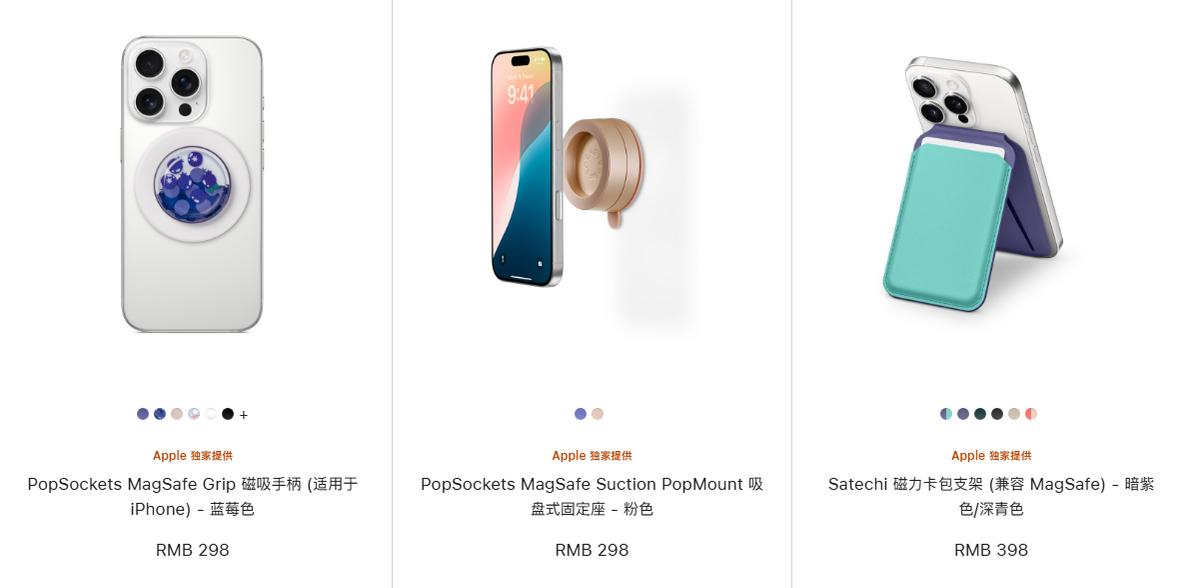Viewport: 1200px width, 588px height.
Task: Select the dark gray Satechi wallet swatch
Action: click(997, 414)
